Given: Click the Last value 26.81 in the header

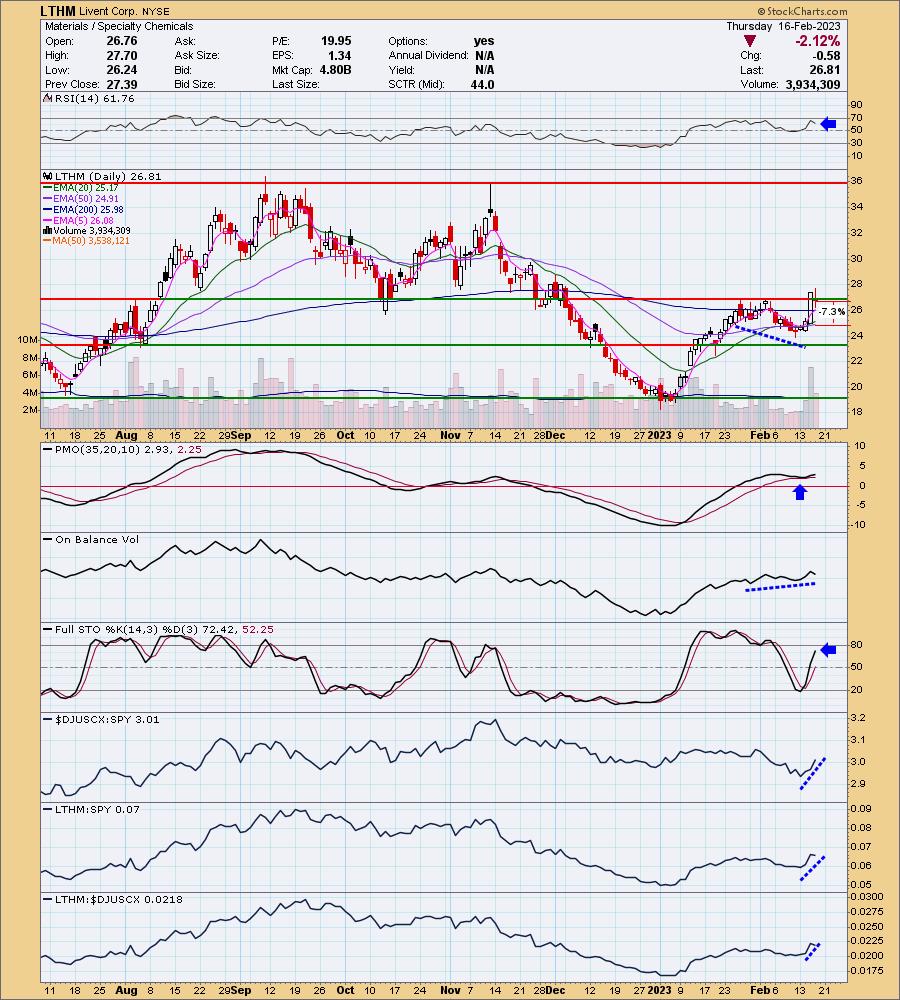Looking at the screenshot, I should click(x=825, y=70).
